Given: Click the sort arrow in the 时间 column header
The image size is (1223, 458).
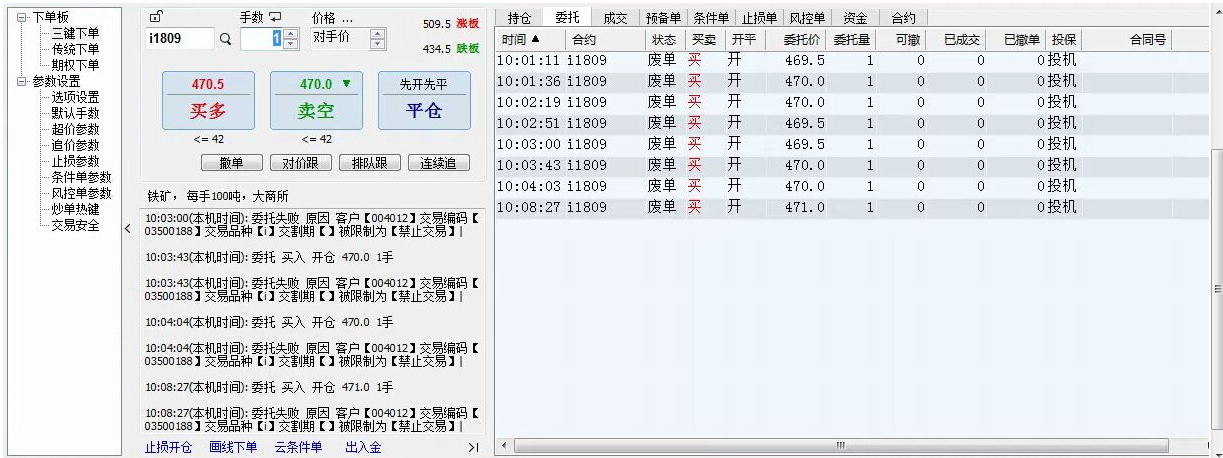Looking at the screenshot, I should (535, 39).
